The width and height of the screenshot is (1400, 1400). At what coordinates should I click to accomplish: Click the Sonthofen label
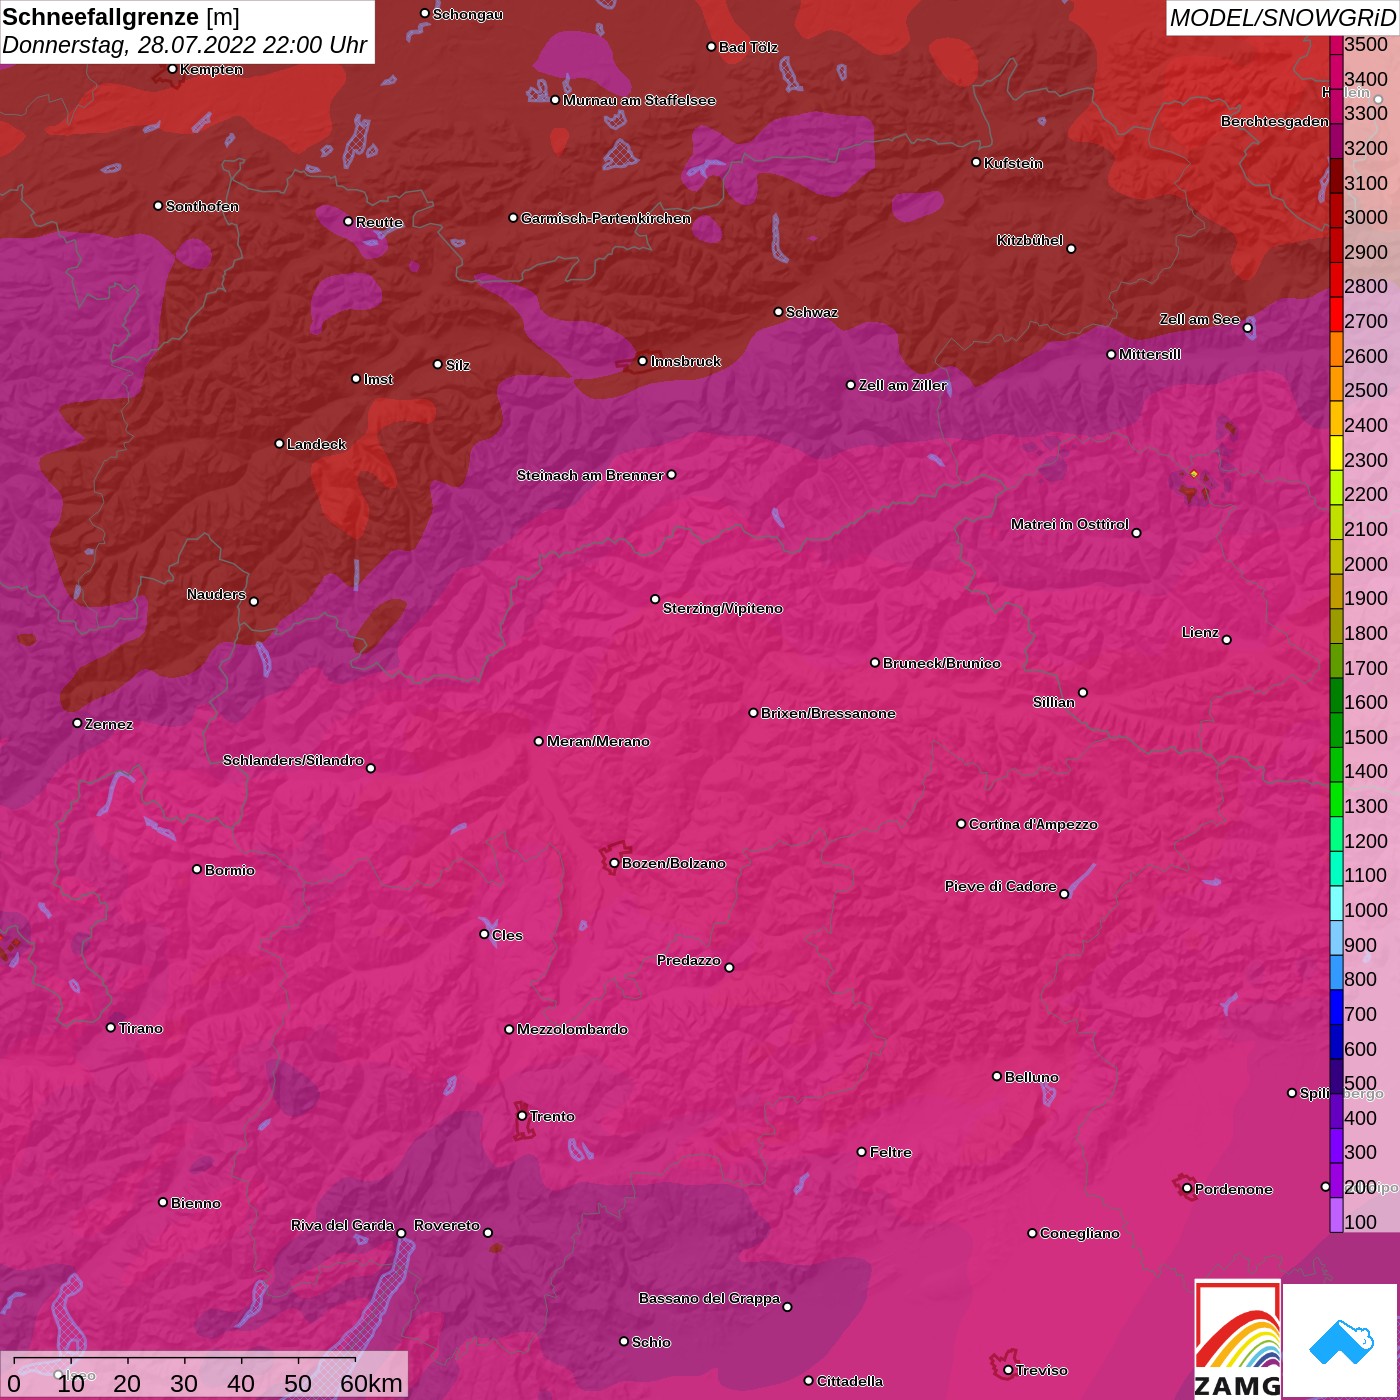point(203,206)
